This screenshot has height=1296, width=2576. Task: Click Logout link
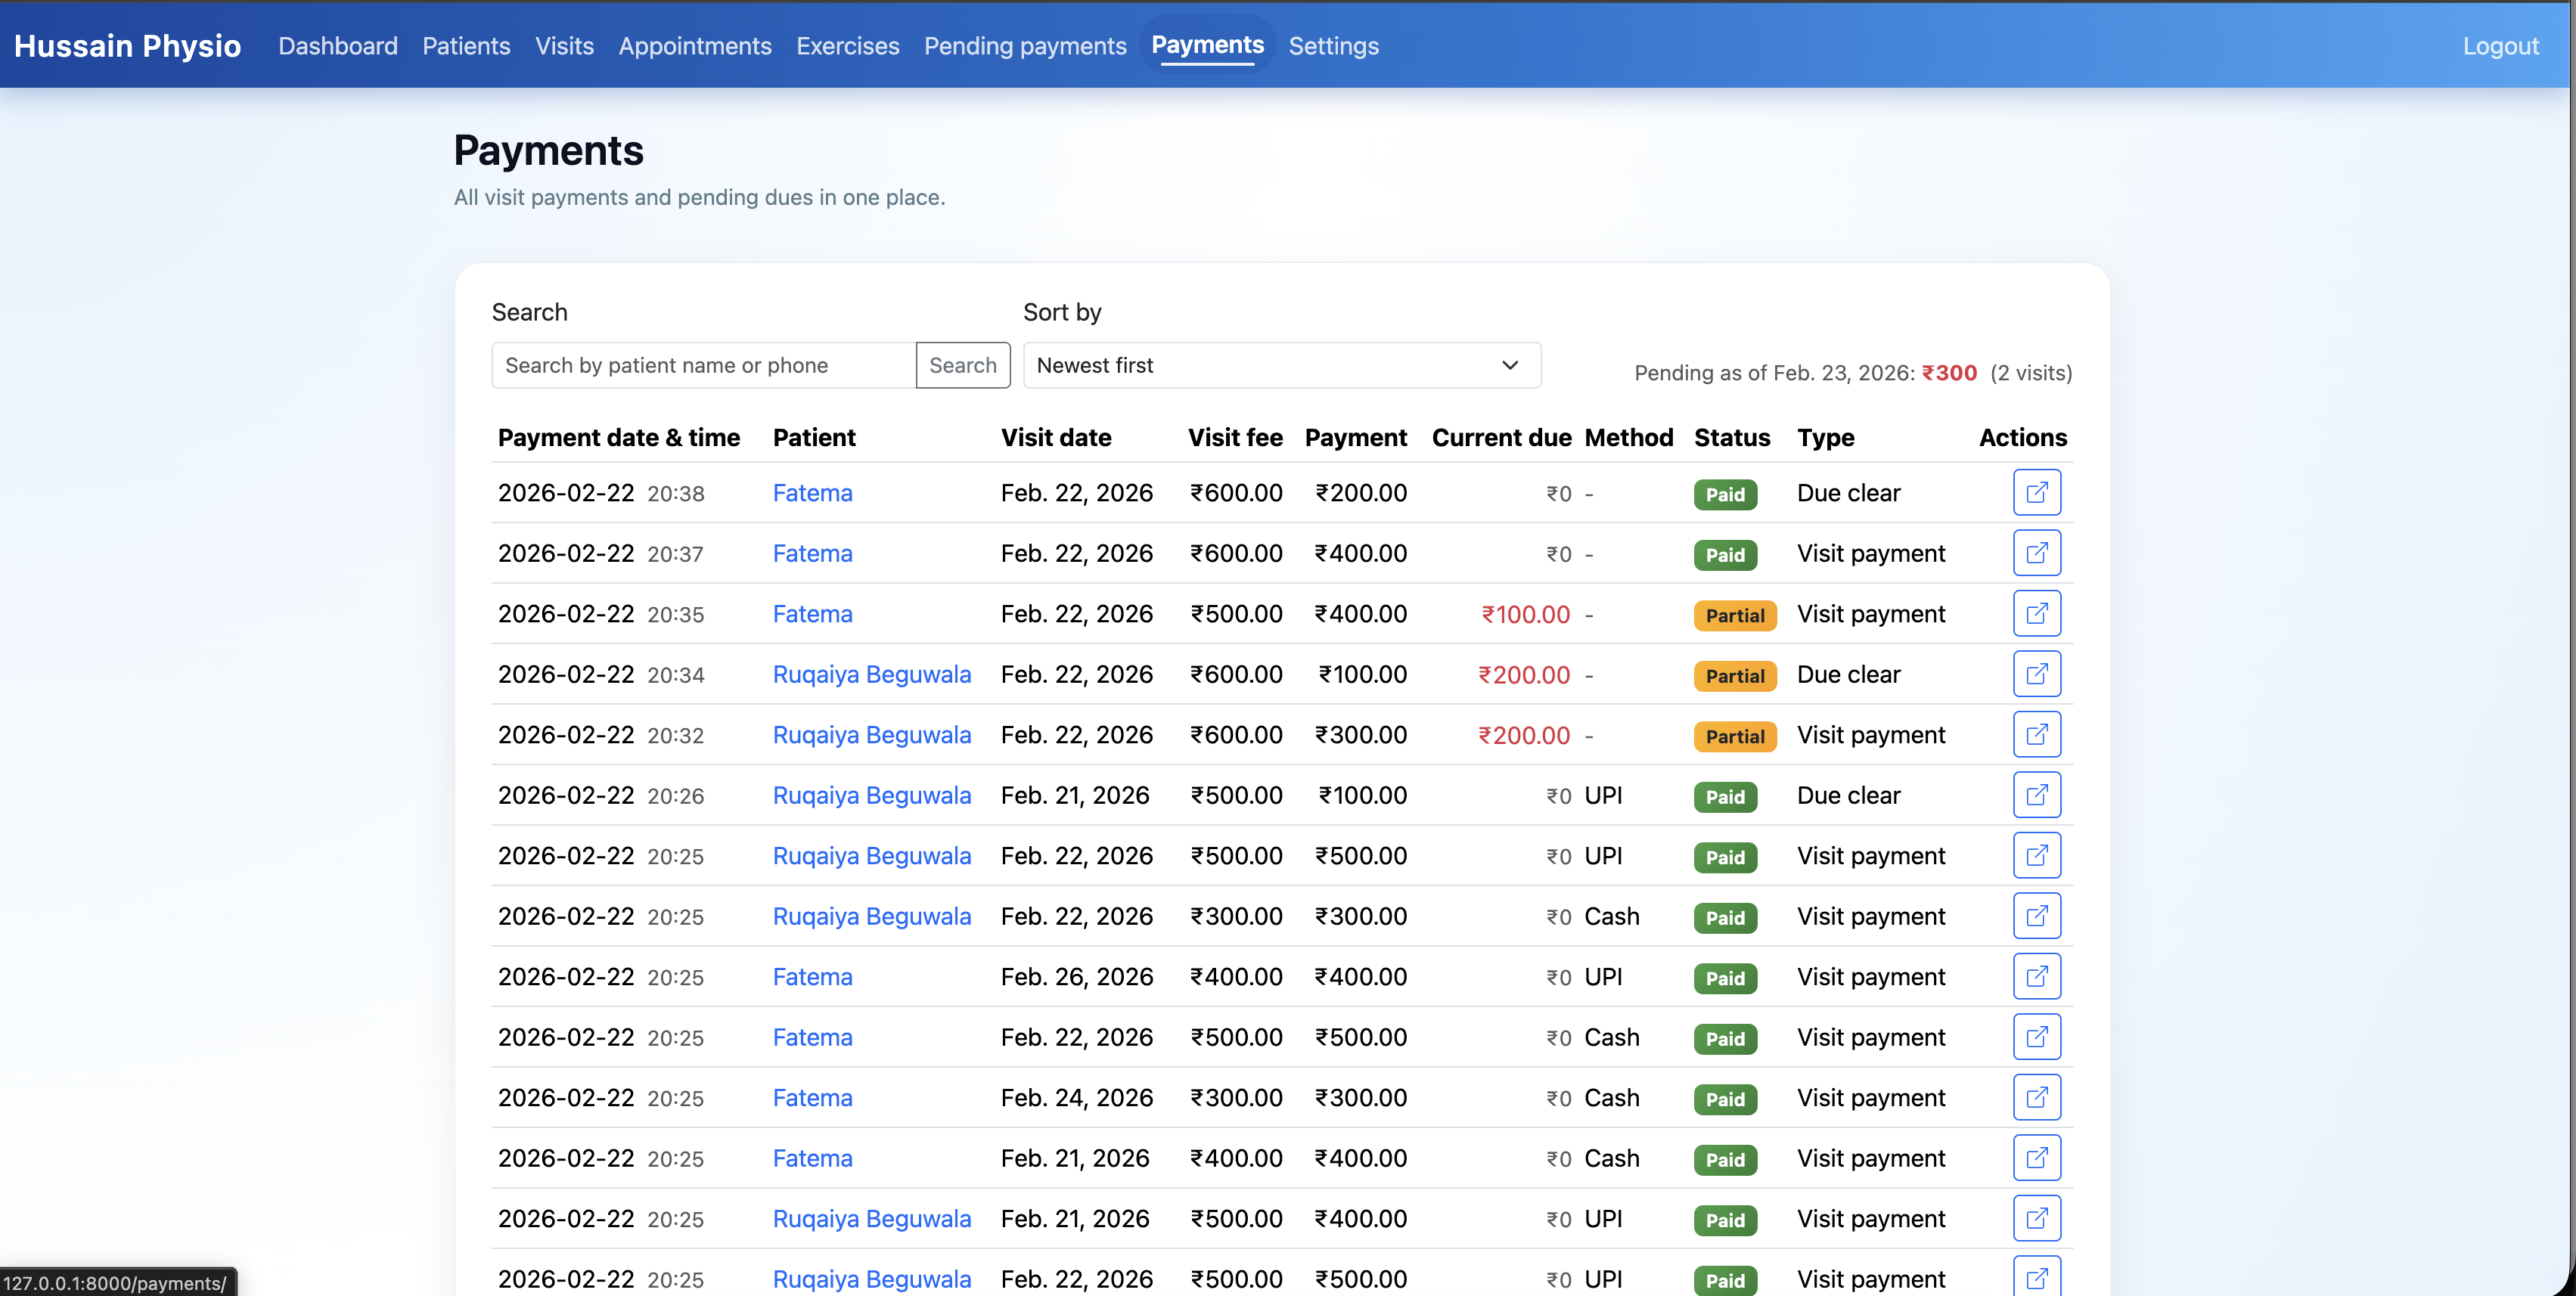pyautogui.click(x=2499, y=46)
